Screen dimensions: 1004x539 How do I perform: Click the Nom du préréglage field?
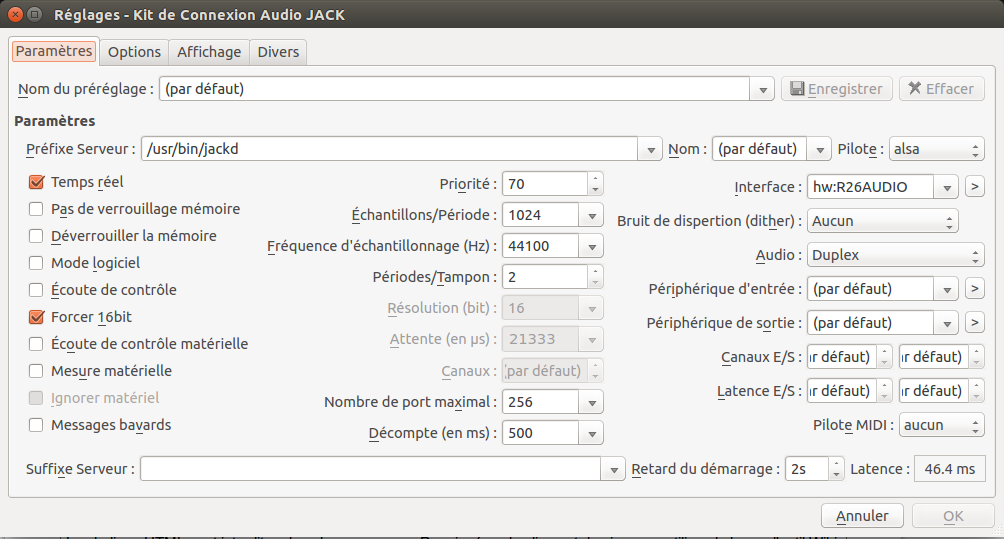point(455,89)
